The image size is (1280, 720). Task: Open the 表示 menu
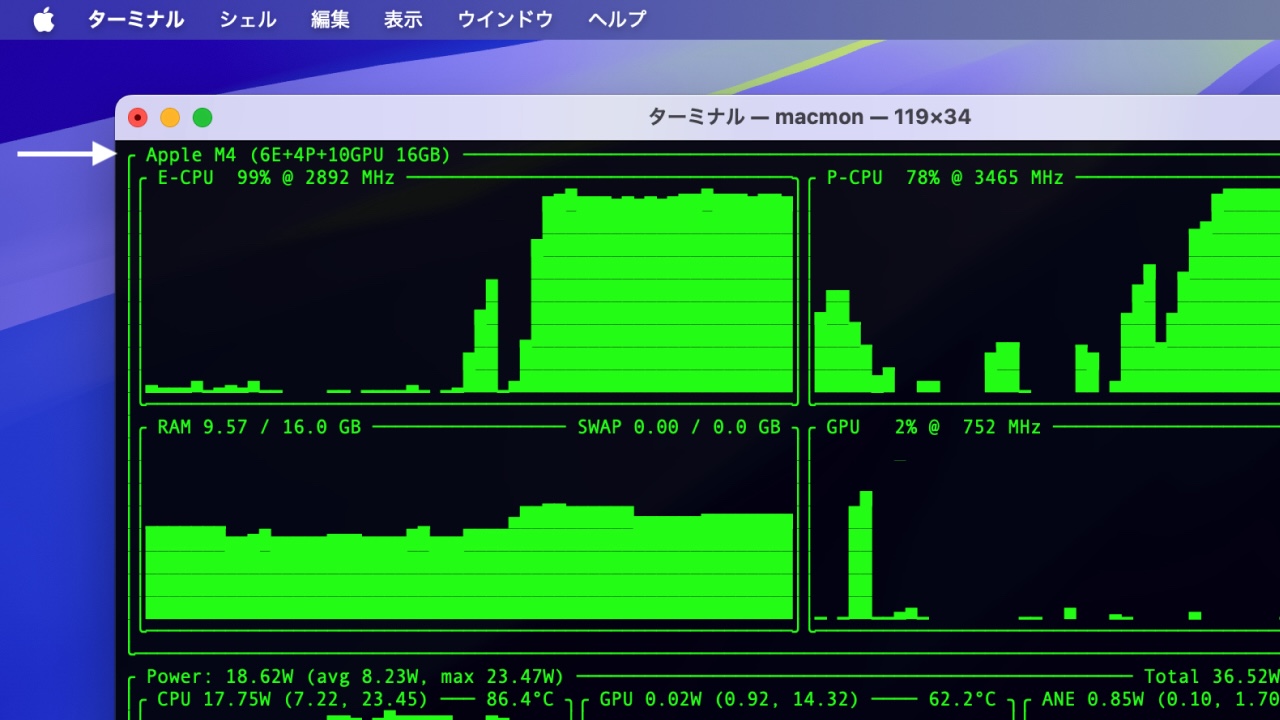point(403,19)
